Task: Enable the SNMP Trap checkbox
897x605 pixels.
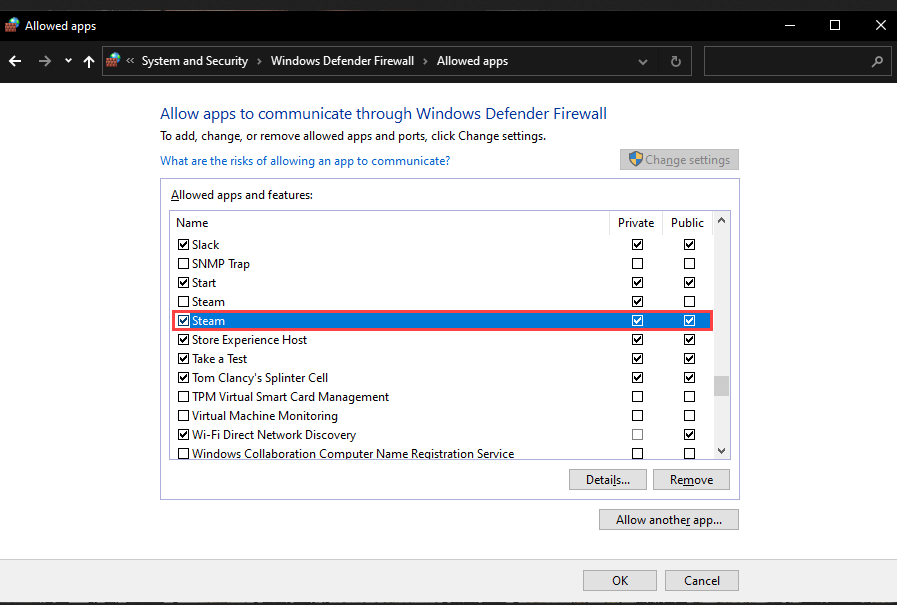Action: pos(183,264)
